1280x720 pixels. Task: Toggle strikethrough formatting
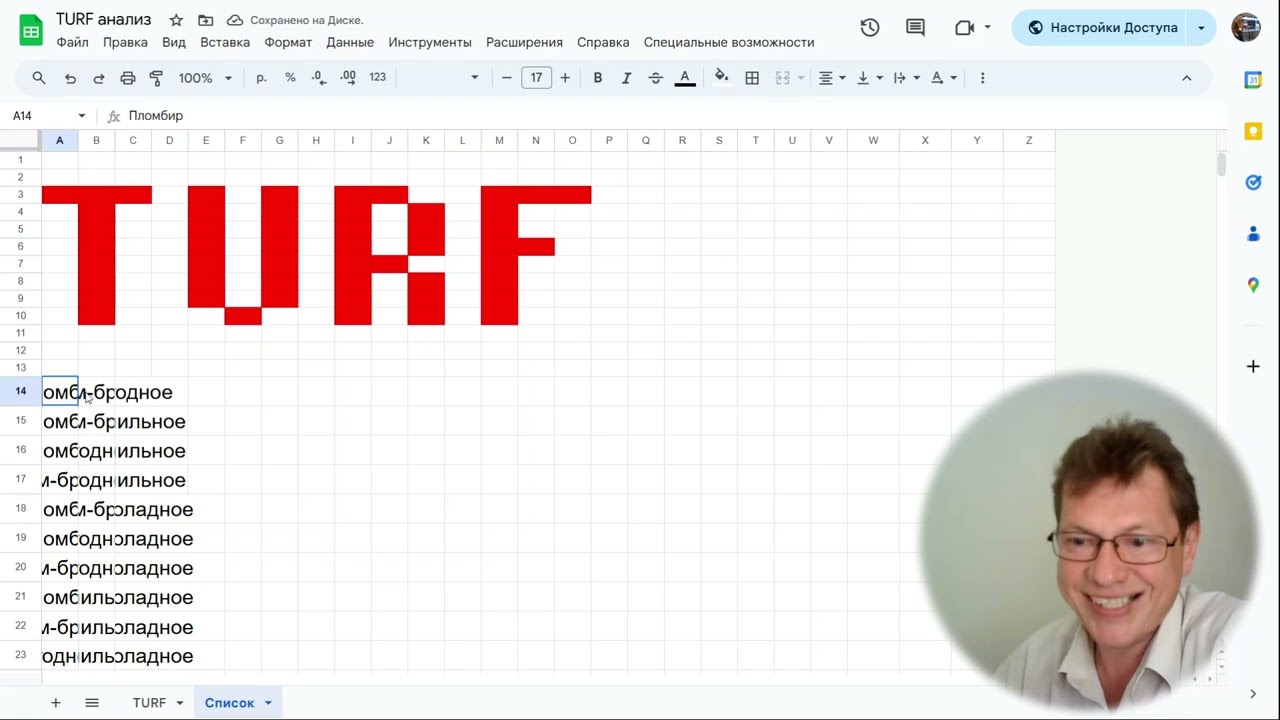(x=656, y=77)
